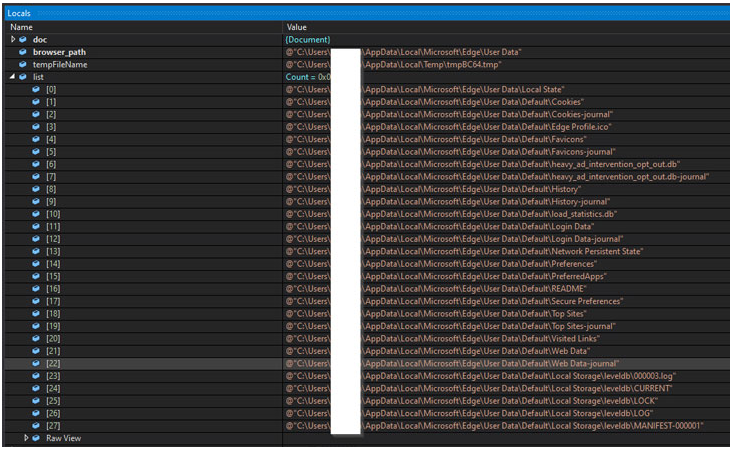This screenshot has height=452, width=734.
Task: Click the icon for item [14]
Action: 36,264
